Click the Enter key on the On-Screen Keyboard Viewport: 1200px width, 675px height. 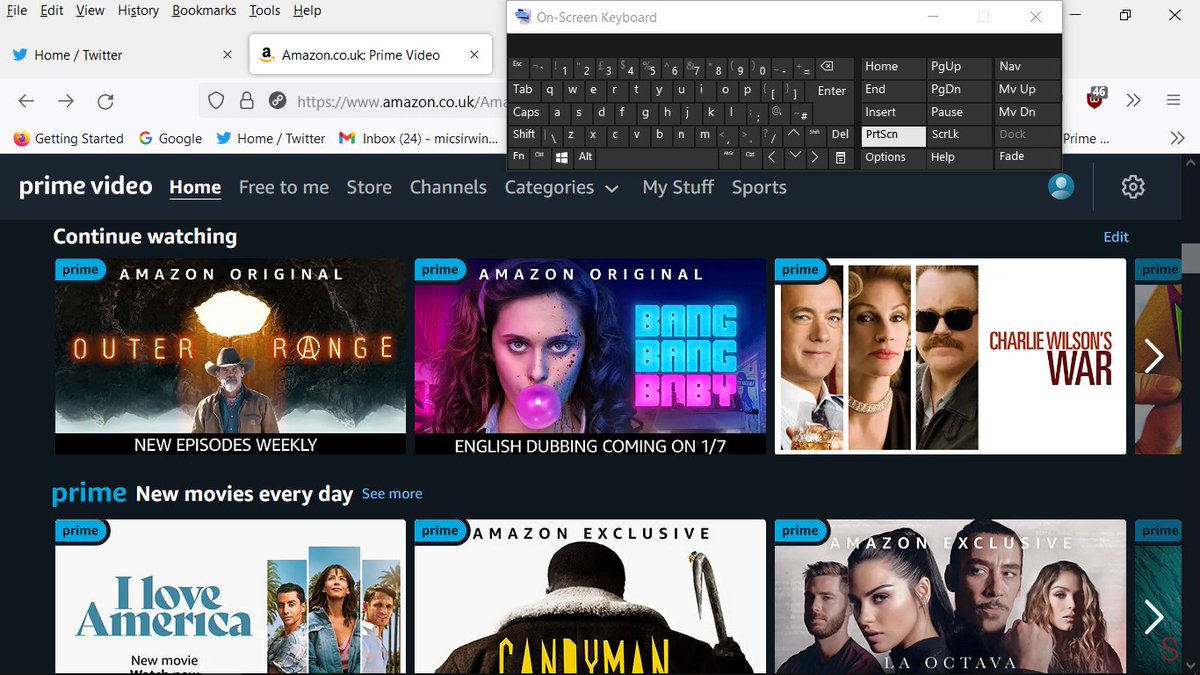(x=832, y=91)
